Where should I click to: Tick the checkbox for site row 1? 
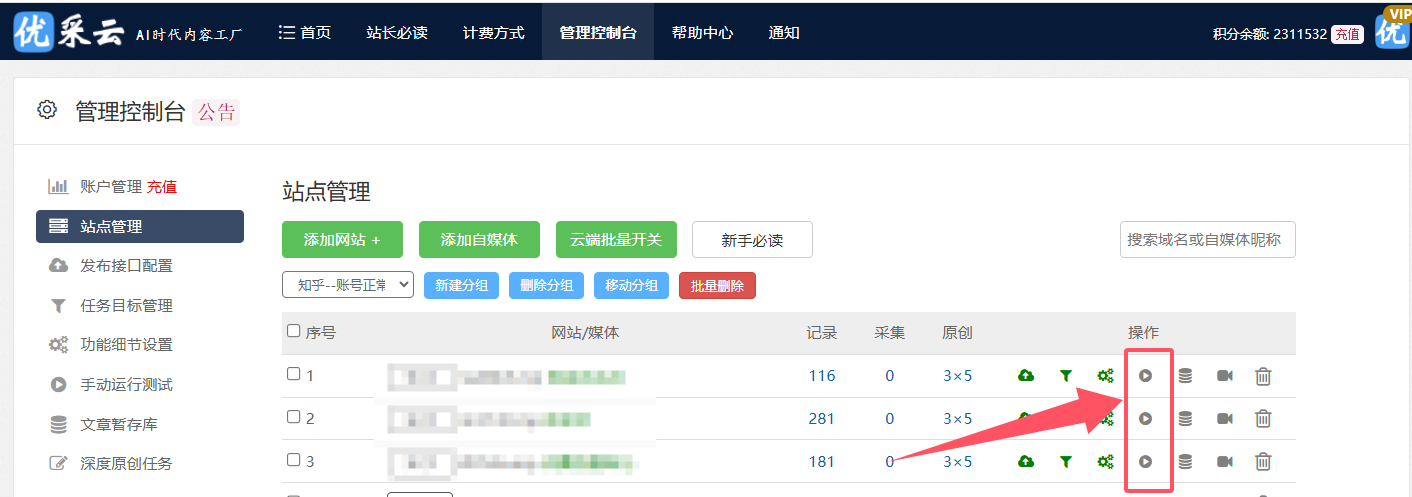[293, 374]
